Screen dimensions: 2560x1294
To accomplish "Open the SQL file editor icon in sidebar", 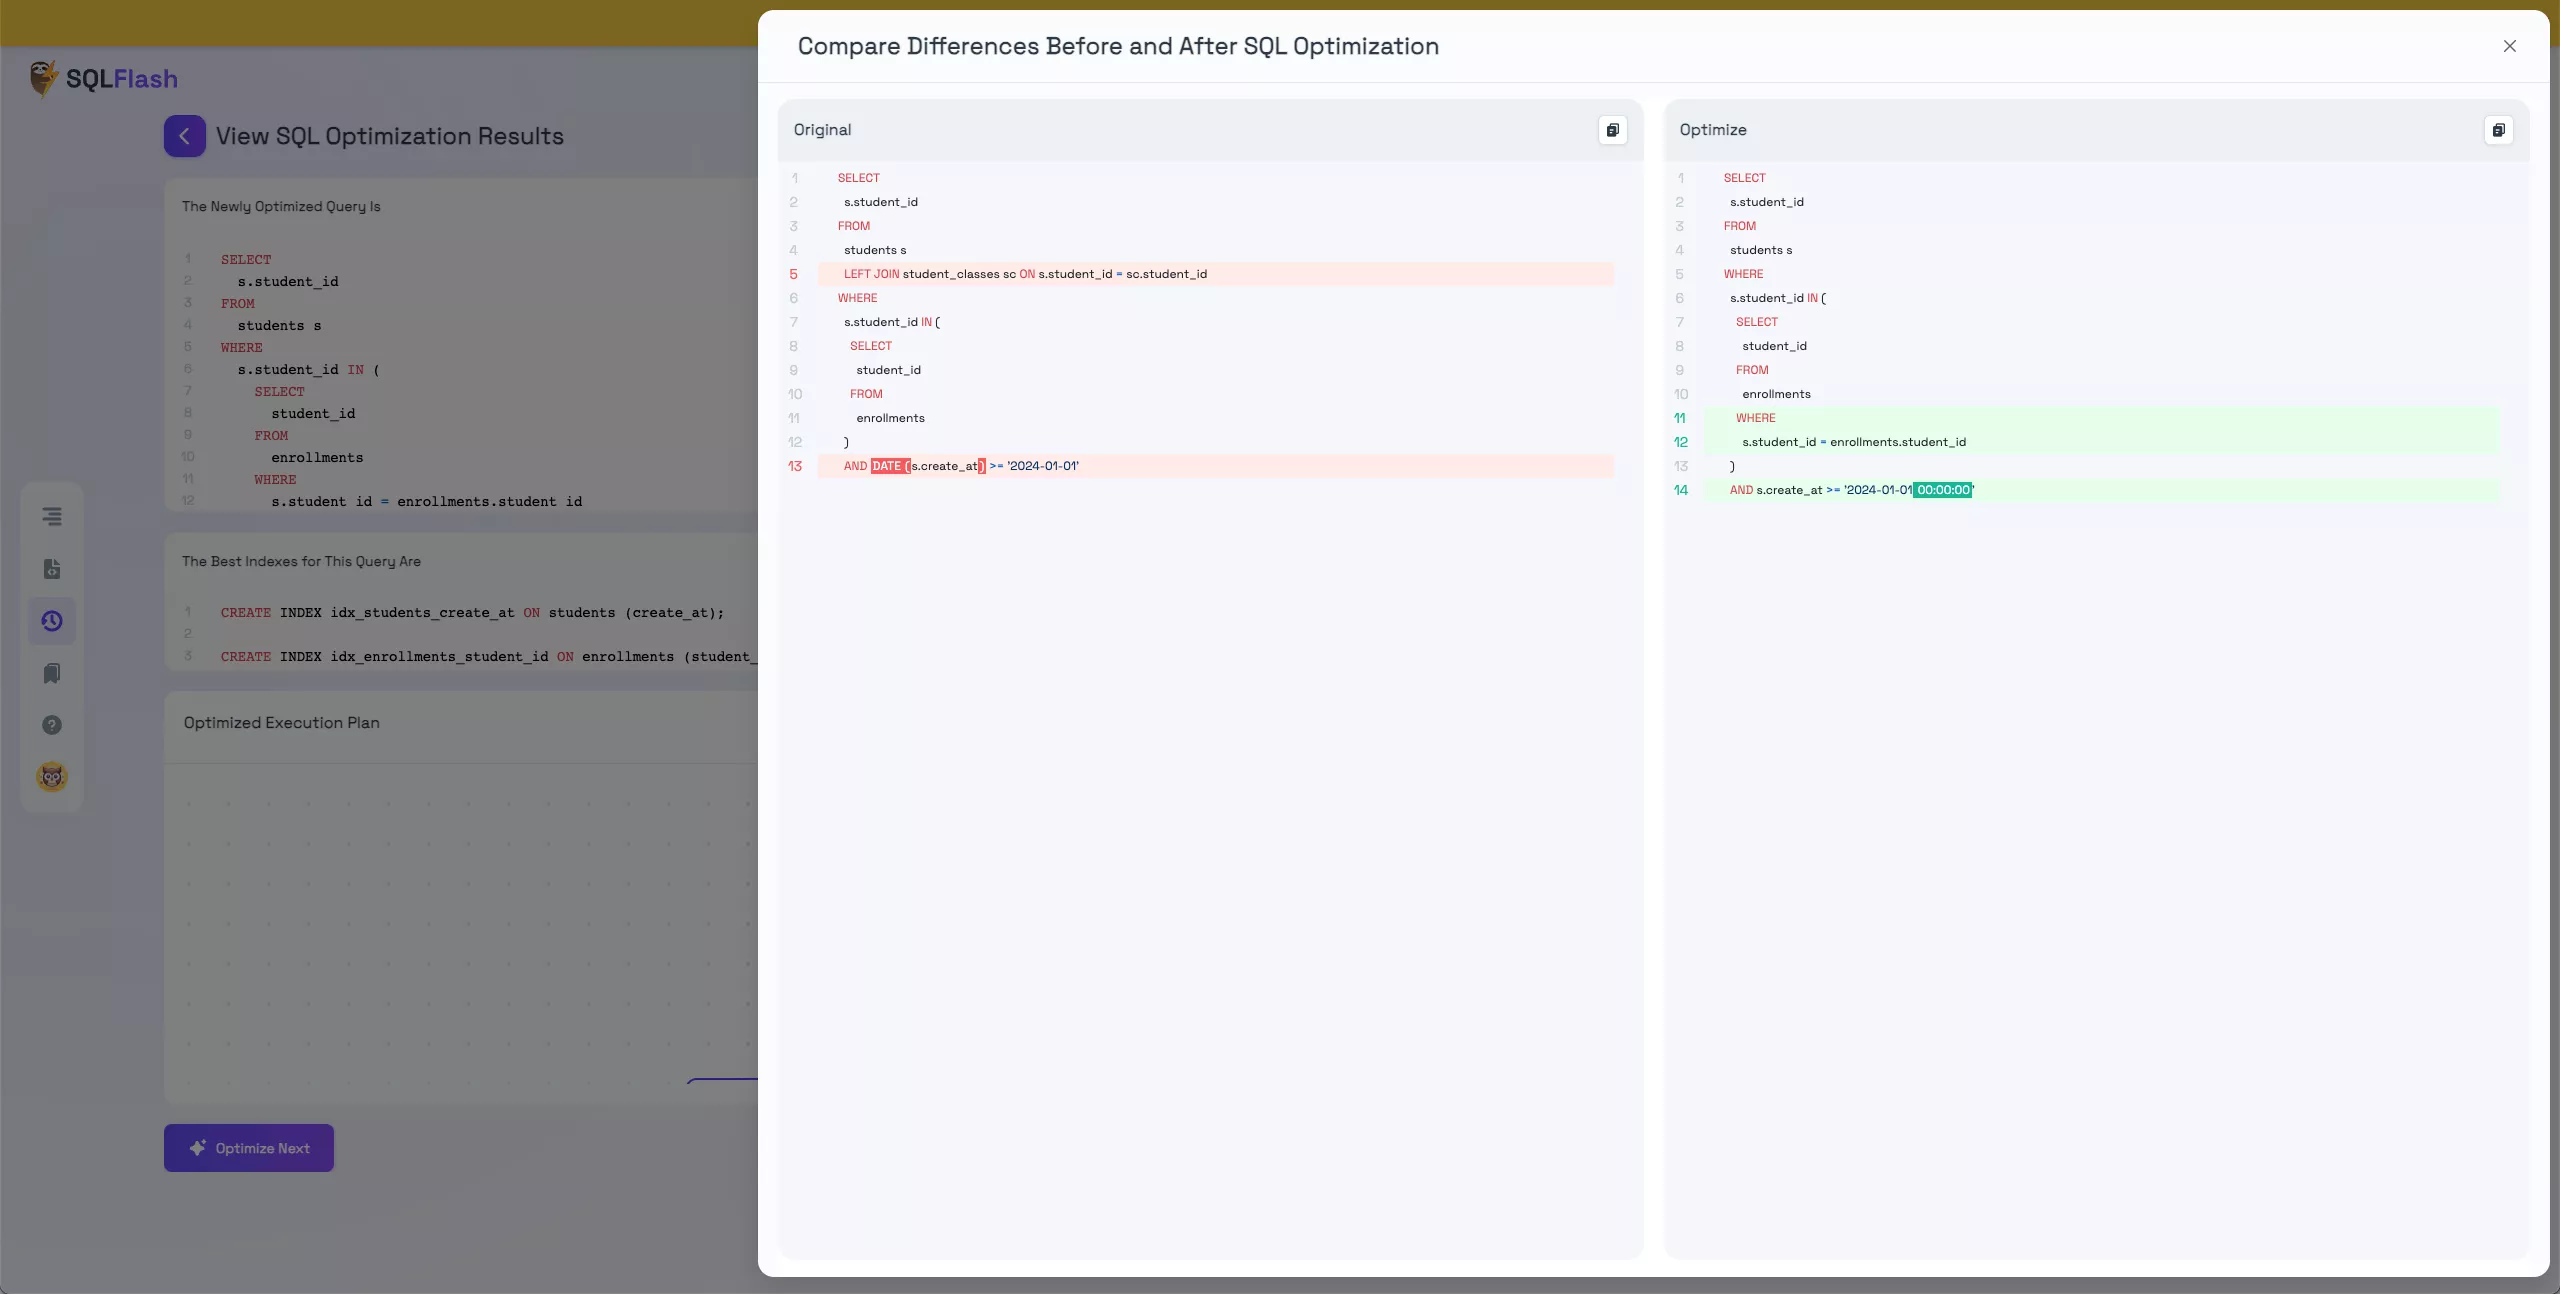I will click(x=51, y=569).
